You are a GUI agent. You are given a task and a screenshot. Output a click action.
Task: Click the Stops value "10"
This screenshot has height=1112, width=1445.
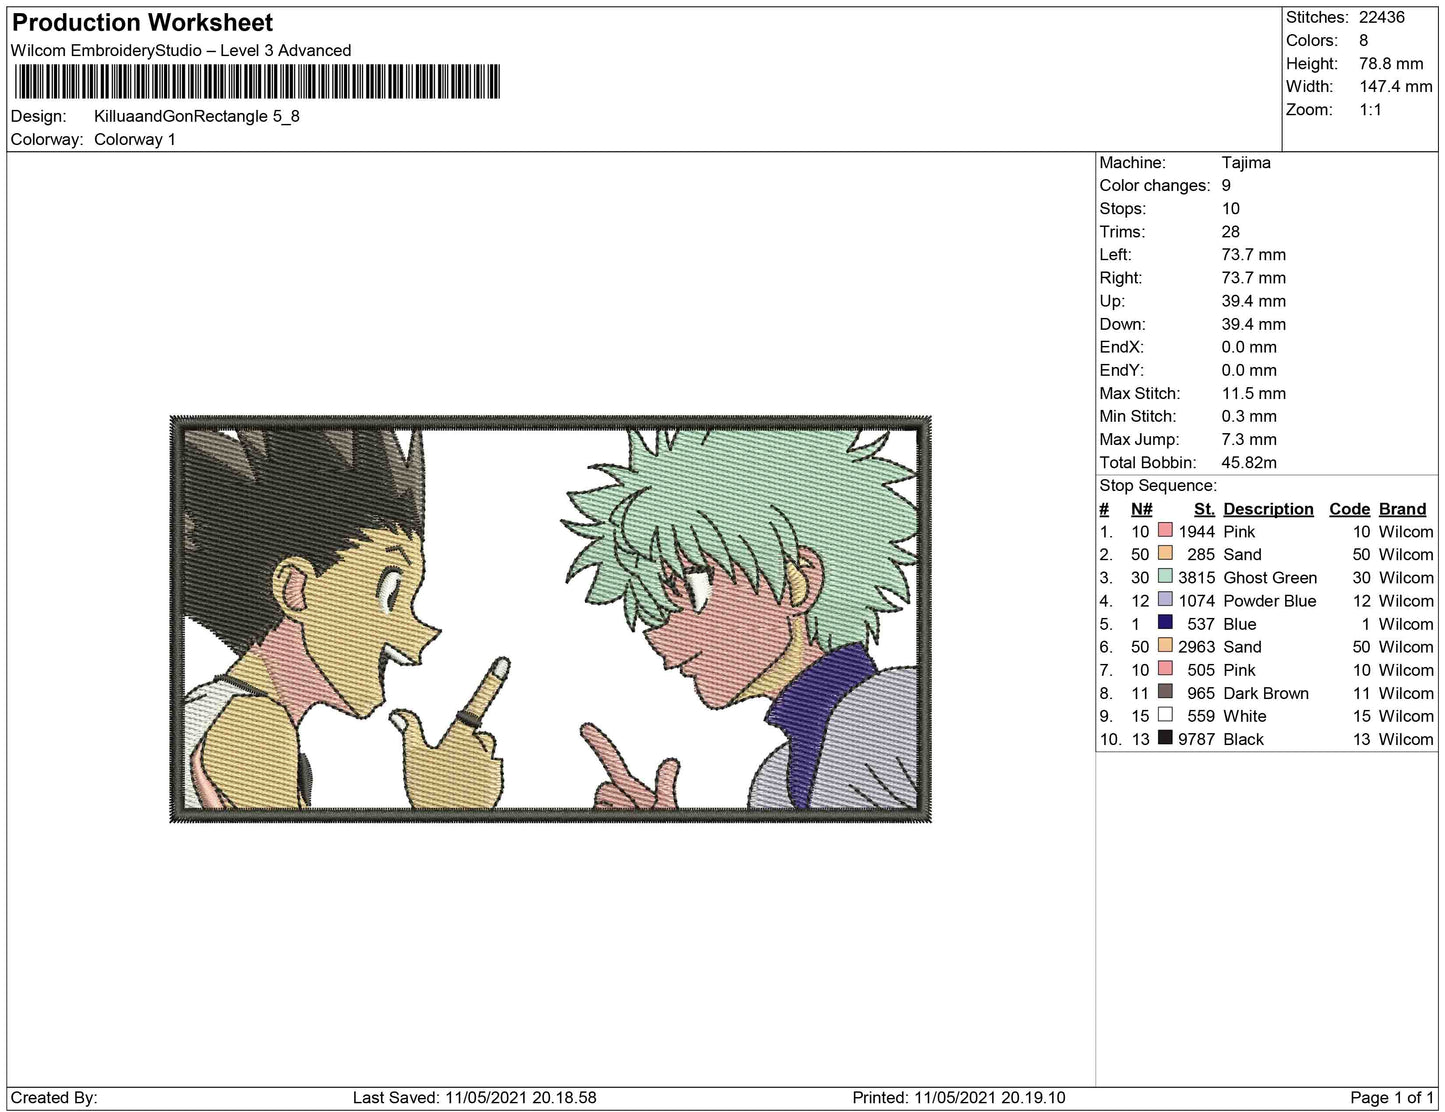point(1231,208)
